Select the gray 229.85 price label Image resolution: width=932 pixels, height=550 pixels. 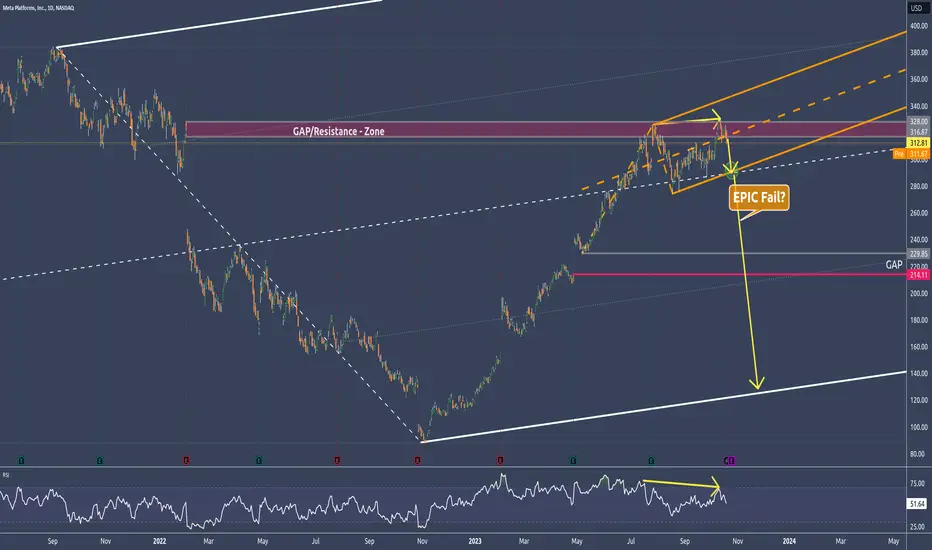(x=918, y=254)
